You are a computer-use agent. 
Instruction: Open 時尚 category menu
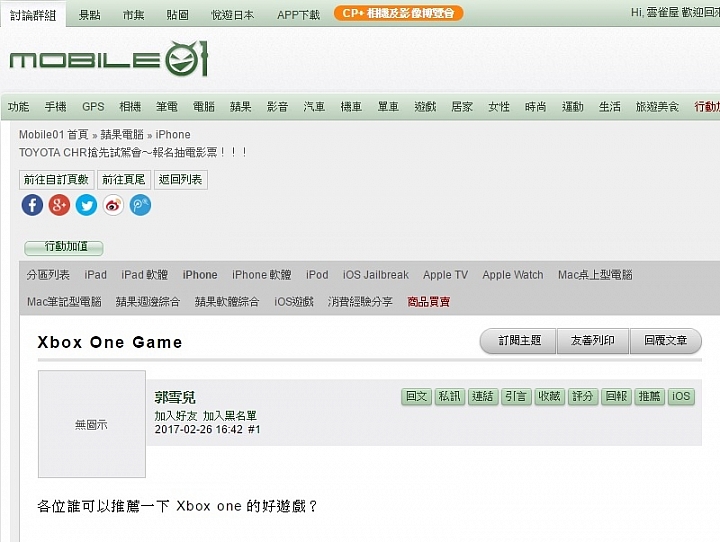pos(535,107)
